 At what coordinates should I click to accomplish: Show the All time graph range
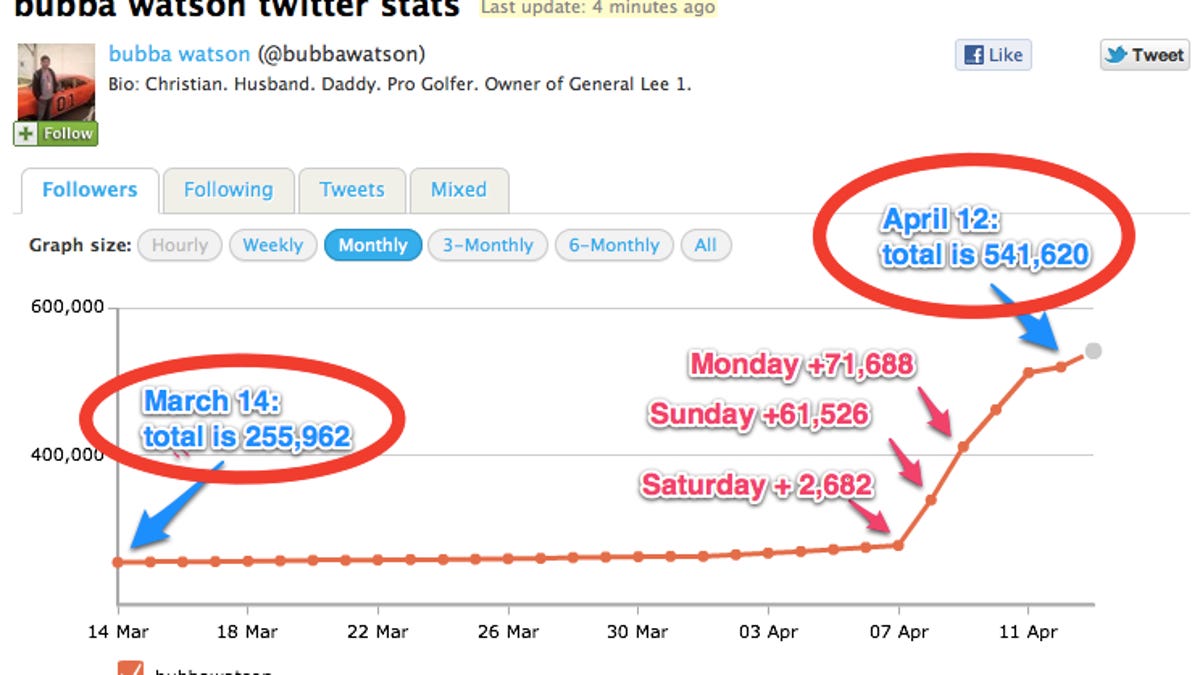pos(706,245)
